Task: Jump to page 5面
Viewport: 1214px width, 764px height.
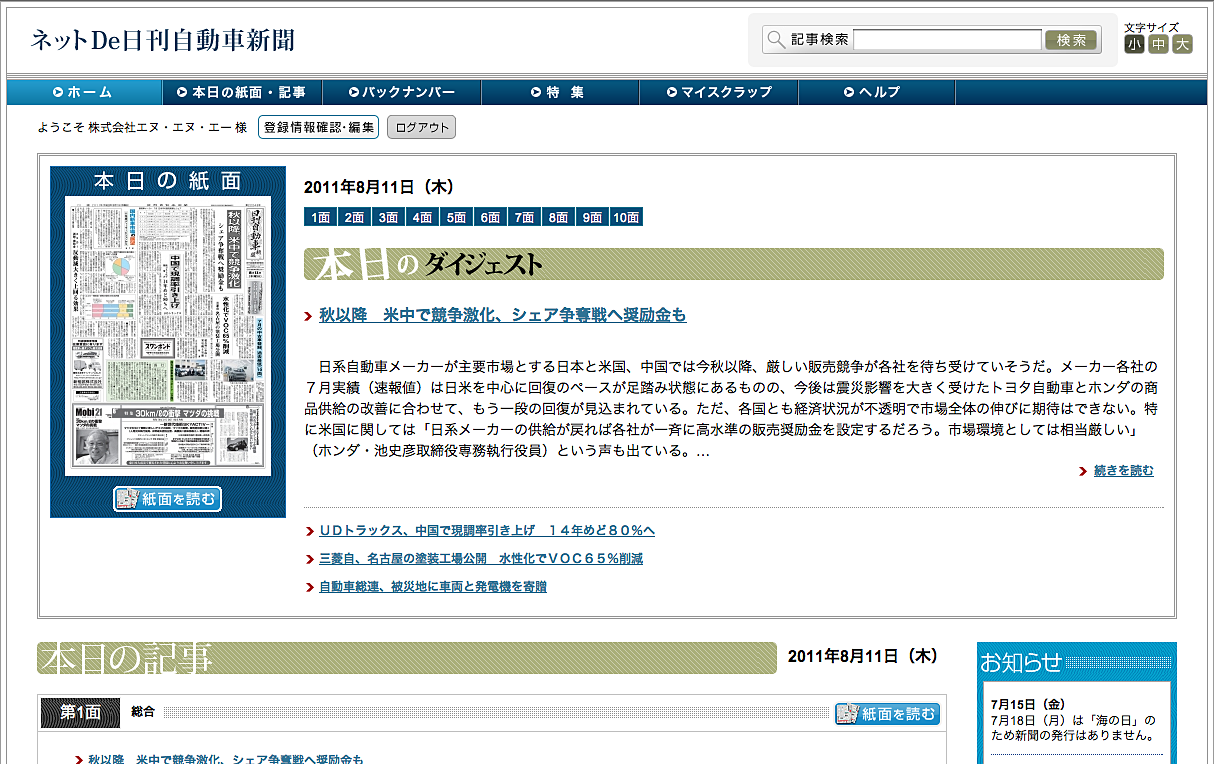Action: (x=456, y=217)
